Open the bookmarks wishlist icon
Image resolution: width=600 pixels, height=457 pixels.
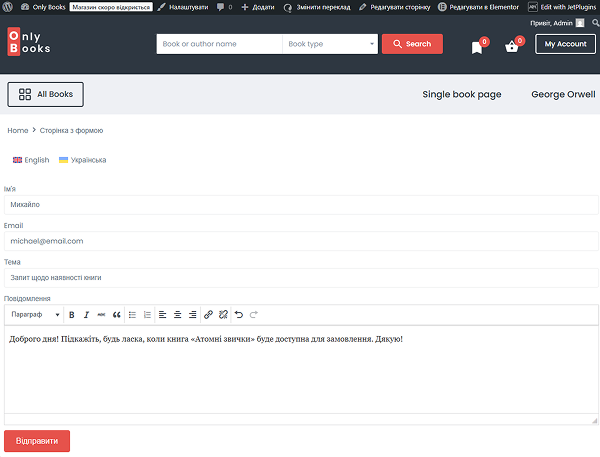[477, 47]
